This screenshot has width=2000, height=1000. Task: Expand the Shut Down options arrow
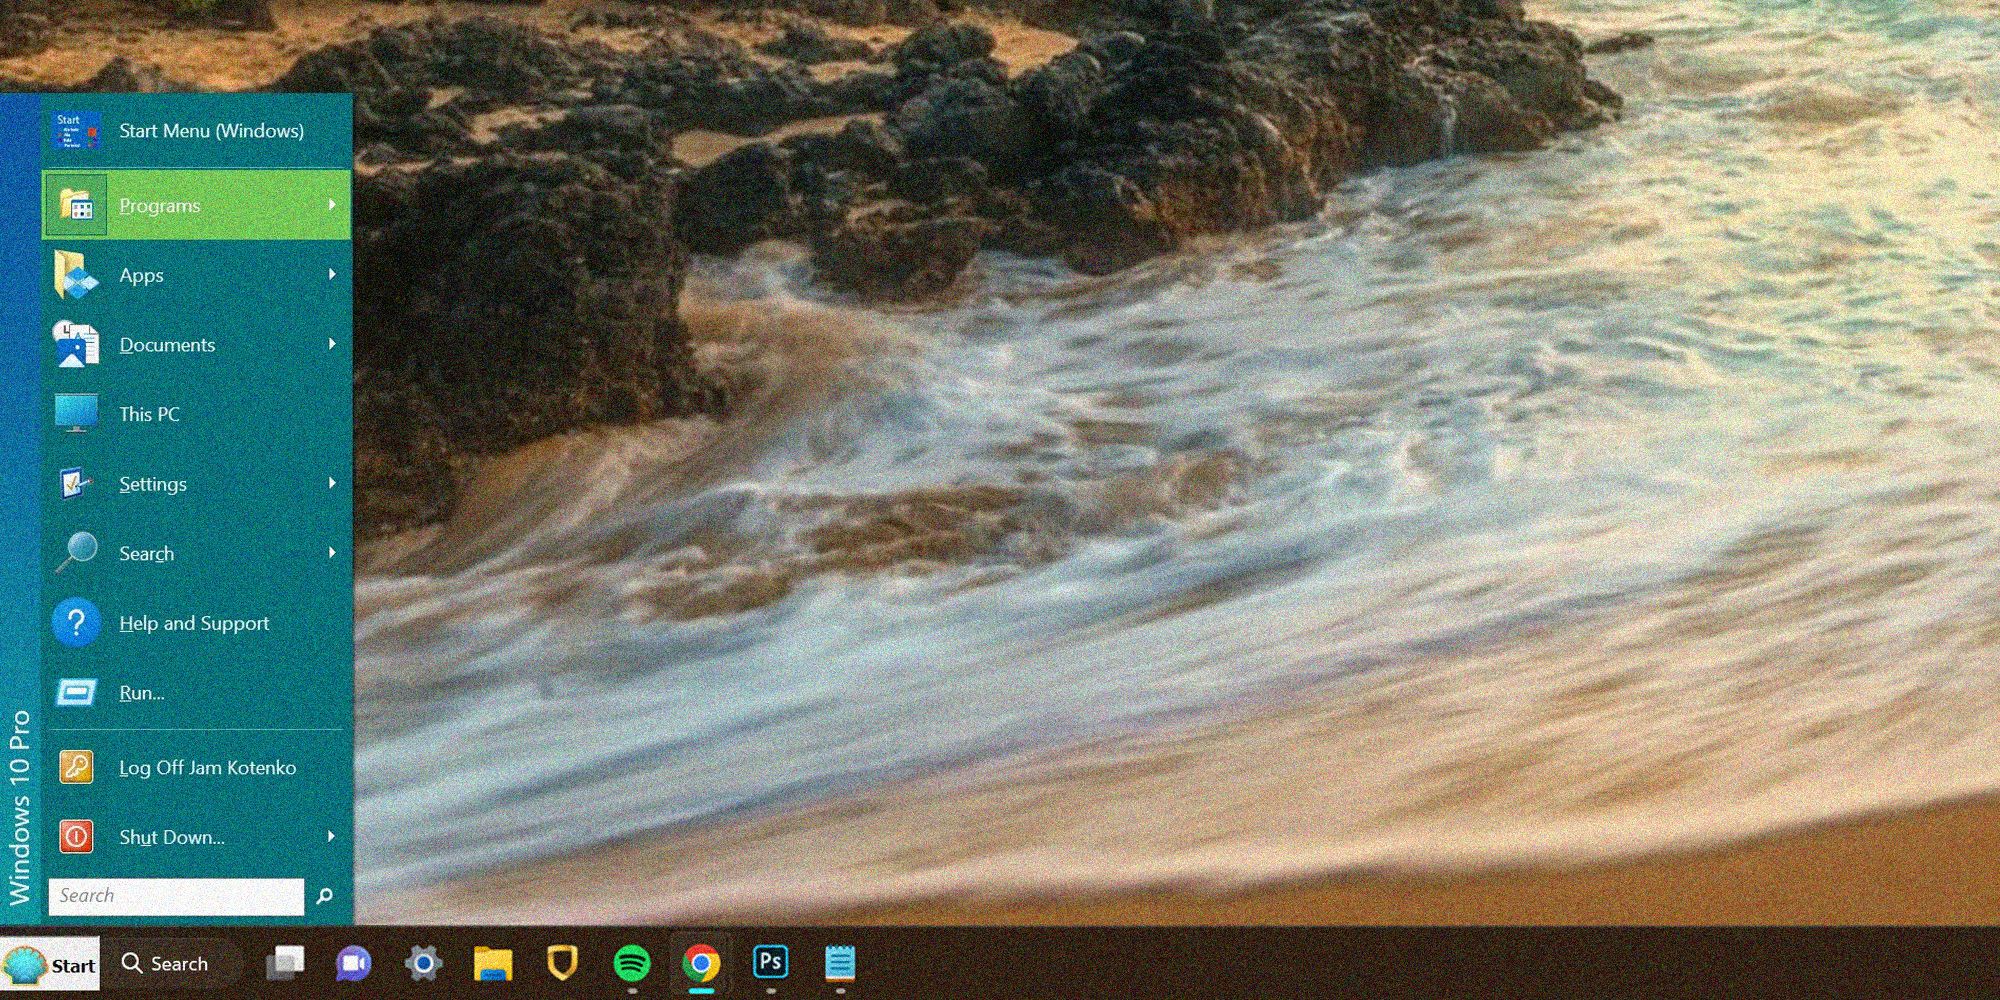[332, 836]
